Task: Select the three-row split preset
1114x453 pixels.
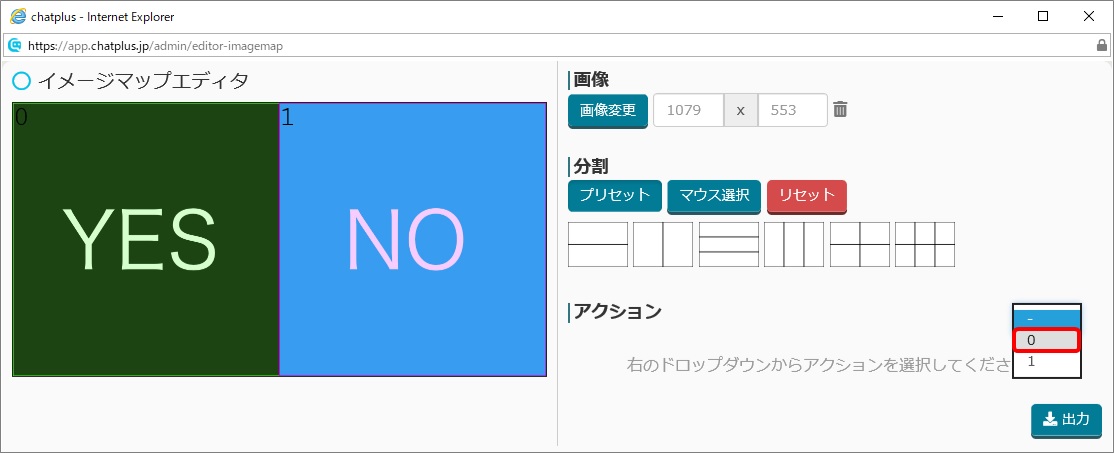Action: coord(729,244)
